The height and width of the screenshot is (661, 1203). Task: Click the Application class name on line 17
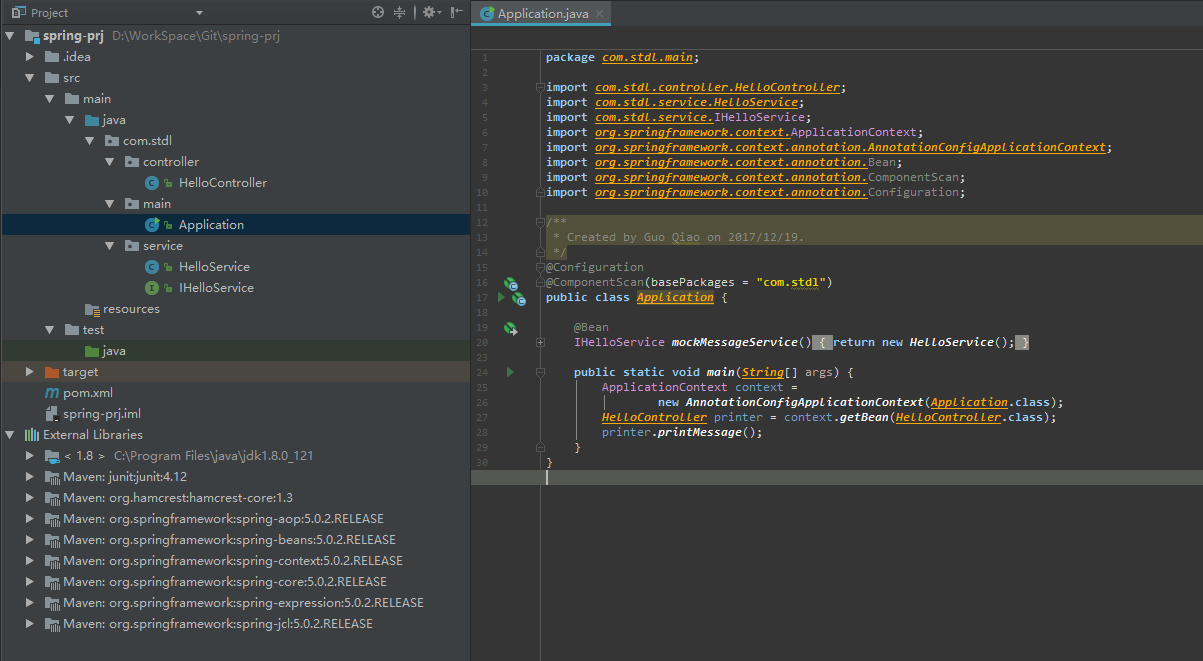(x=675, y=297)
